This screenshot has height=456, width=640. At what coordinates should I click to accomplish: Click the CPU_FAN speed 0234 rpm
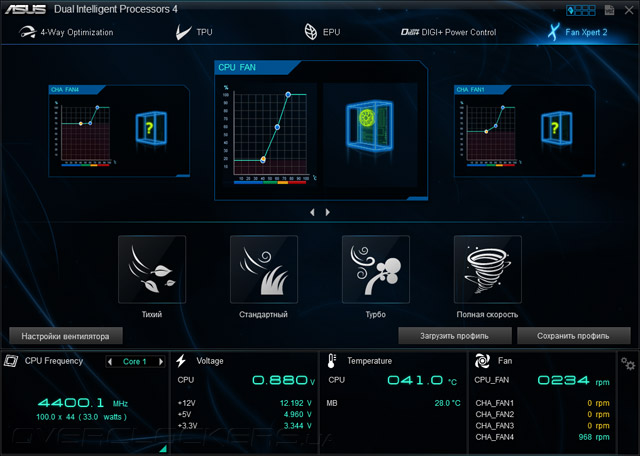[573, 380]
